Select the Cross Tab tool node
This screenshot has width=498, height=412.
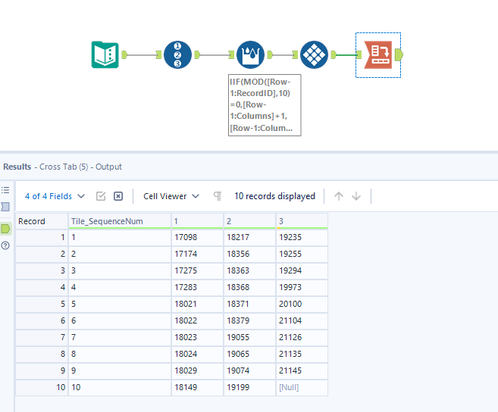click(378, 55)
